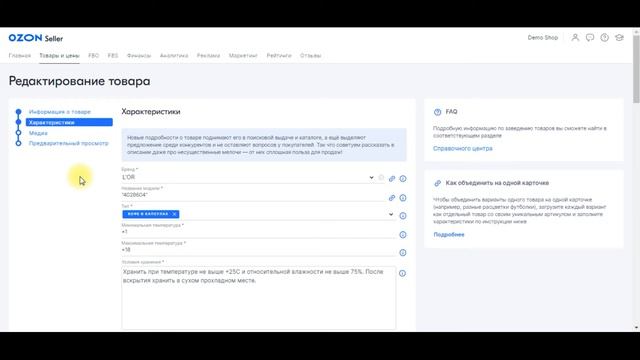The height and width of the screenshot is (360, 640).
Task: Click the storage conditions text area
Action: (258, 298)
